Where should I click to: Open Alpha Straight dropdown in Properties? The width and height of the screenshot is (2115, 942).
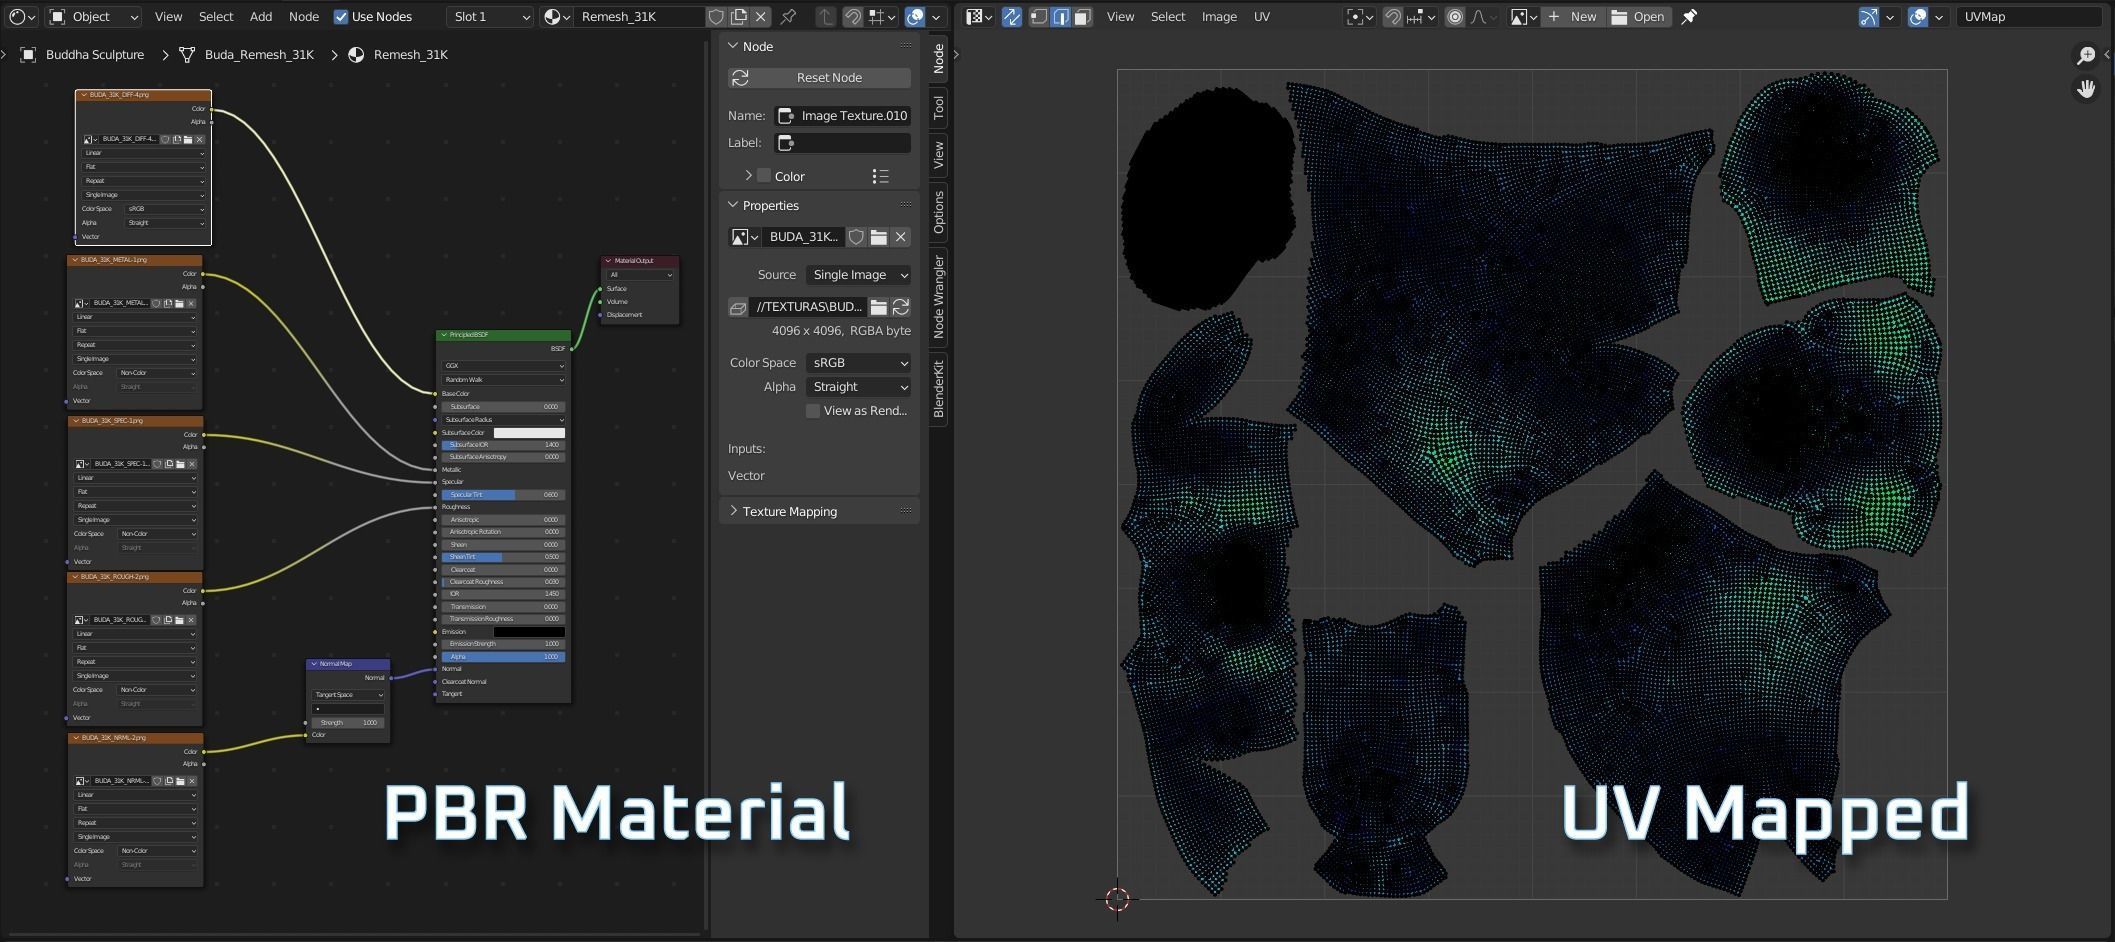pyautogui.click(x=858, y=387)
